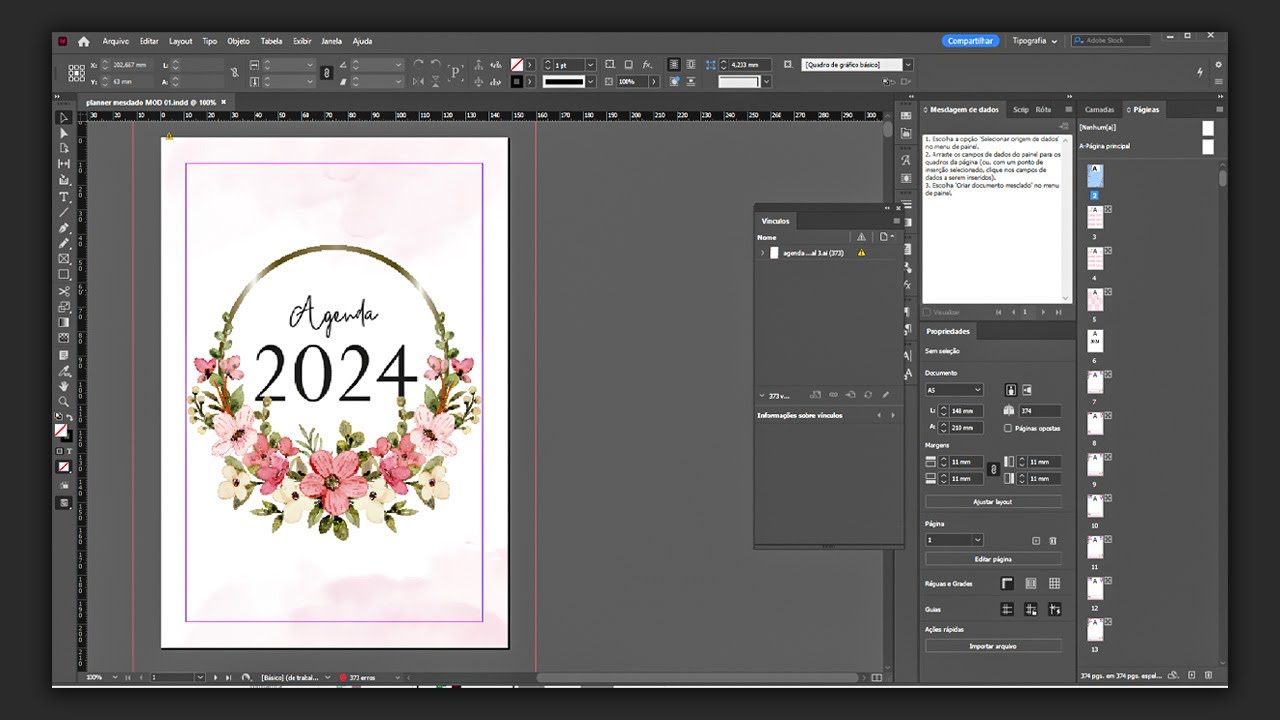Select the Type tool
Image resolution: width=1280 pixels, height=720 pixels.
[64, 196]
